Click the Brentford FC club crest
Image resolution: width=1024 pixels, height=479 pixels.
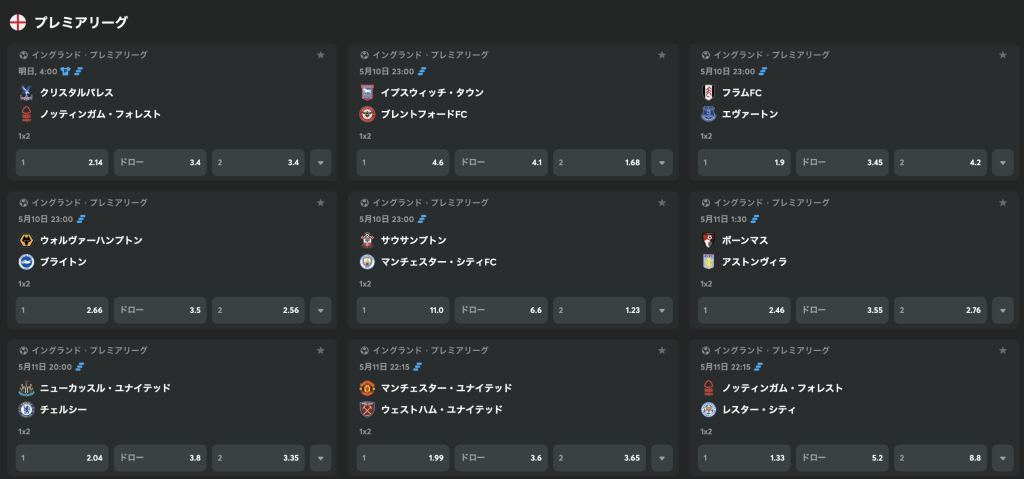367,114
